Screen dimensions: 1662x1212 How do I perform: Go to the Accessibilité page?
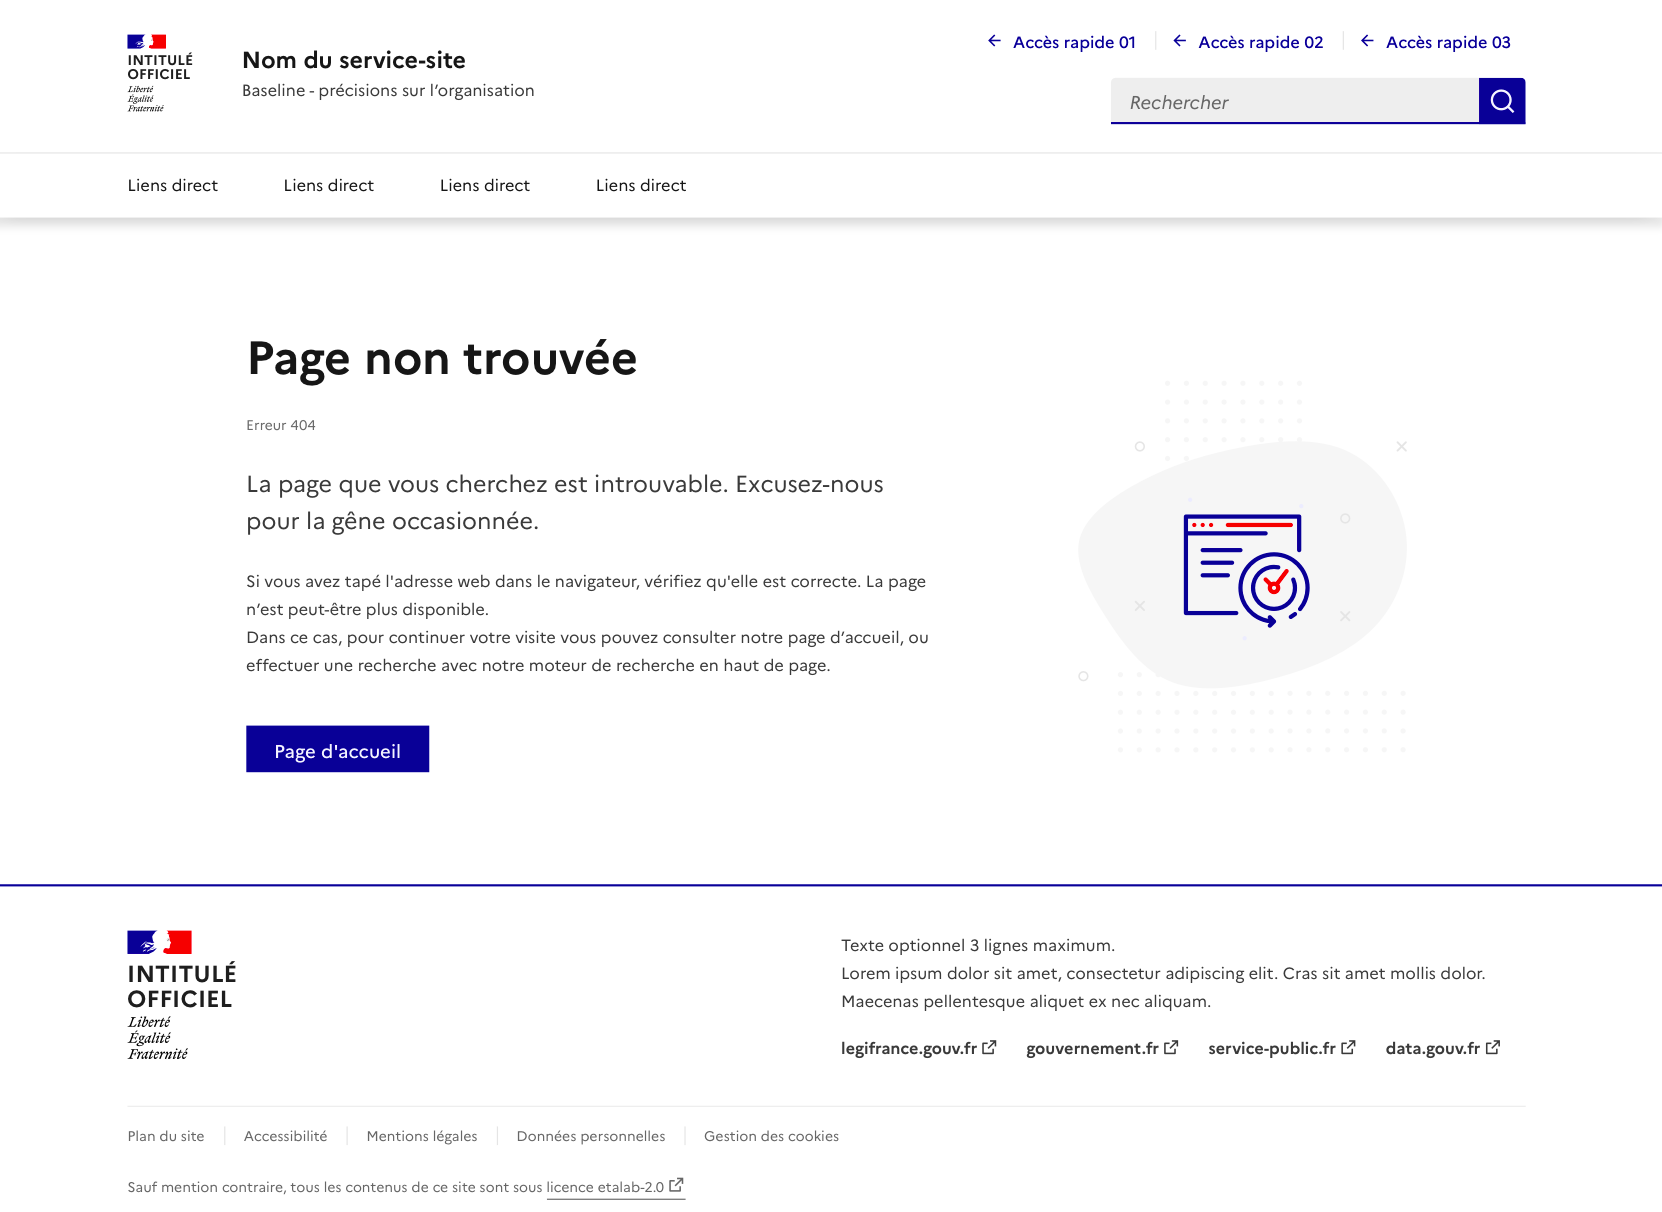point(285,1136)
